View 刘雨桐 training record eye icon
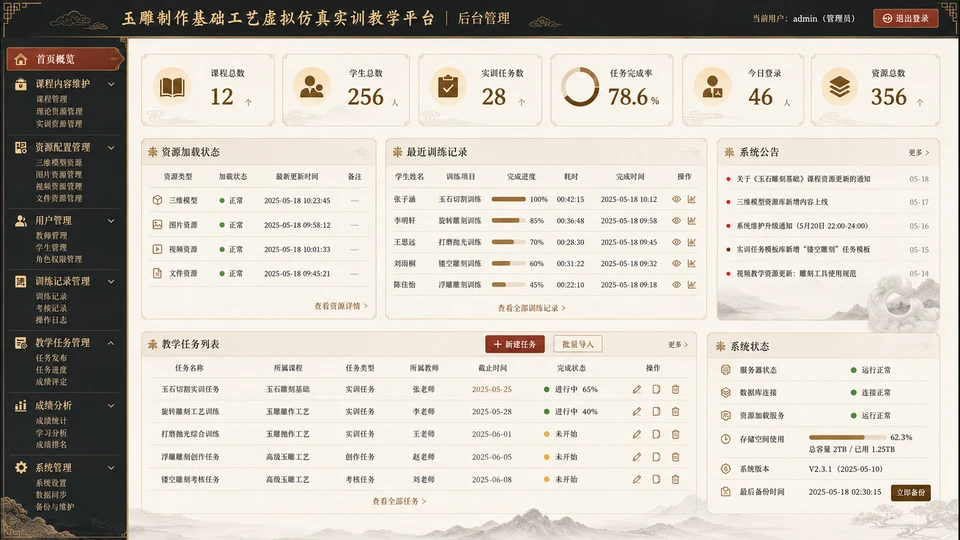The width and height of the screenshot is (960, 540). pos(677,263)
